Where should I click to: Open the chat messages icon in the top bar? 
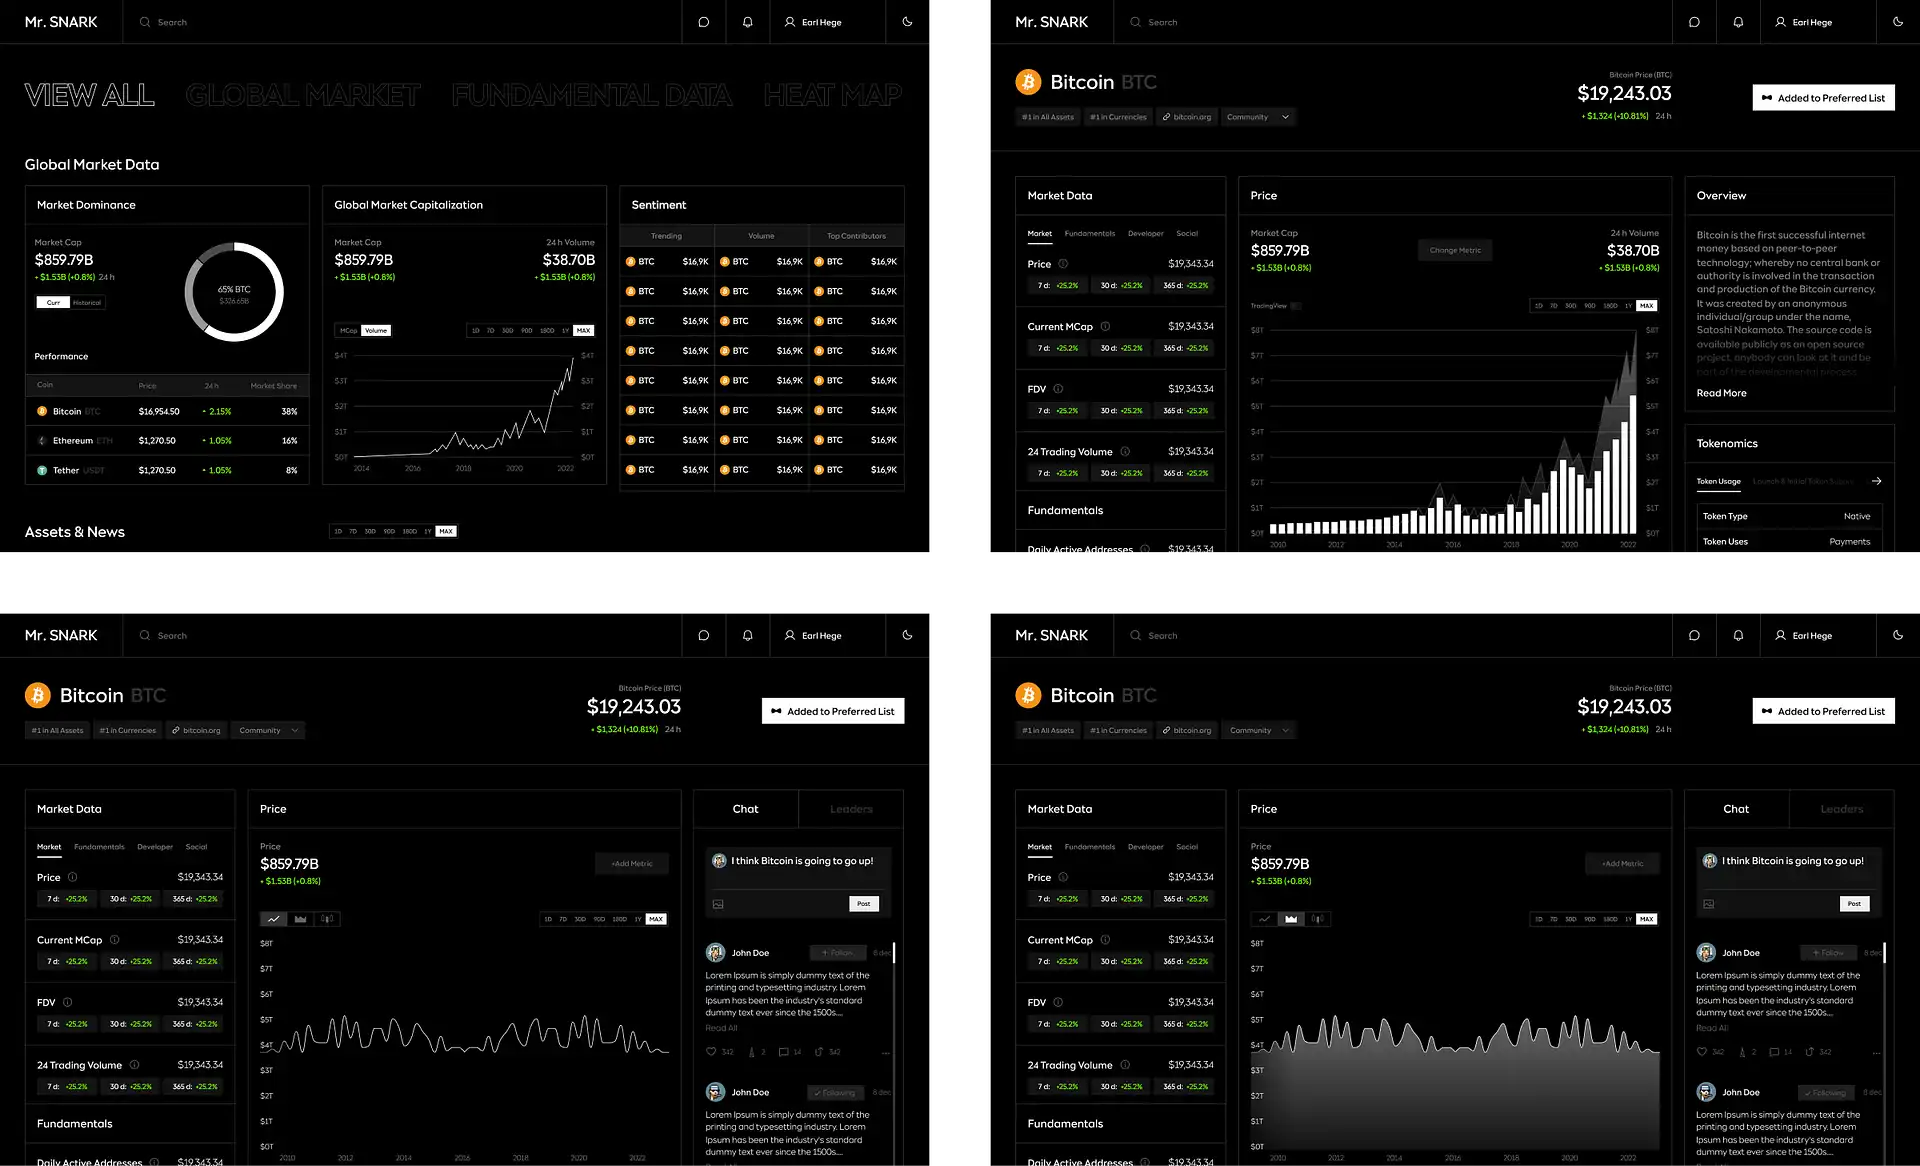704,22
